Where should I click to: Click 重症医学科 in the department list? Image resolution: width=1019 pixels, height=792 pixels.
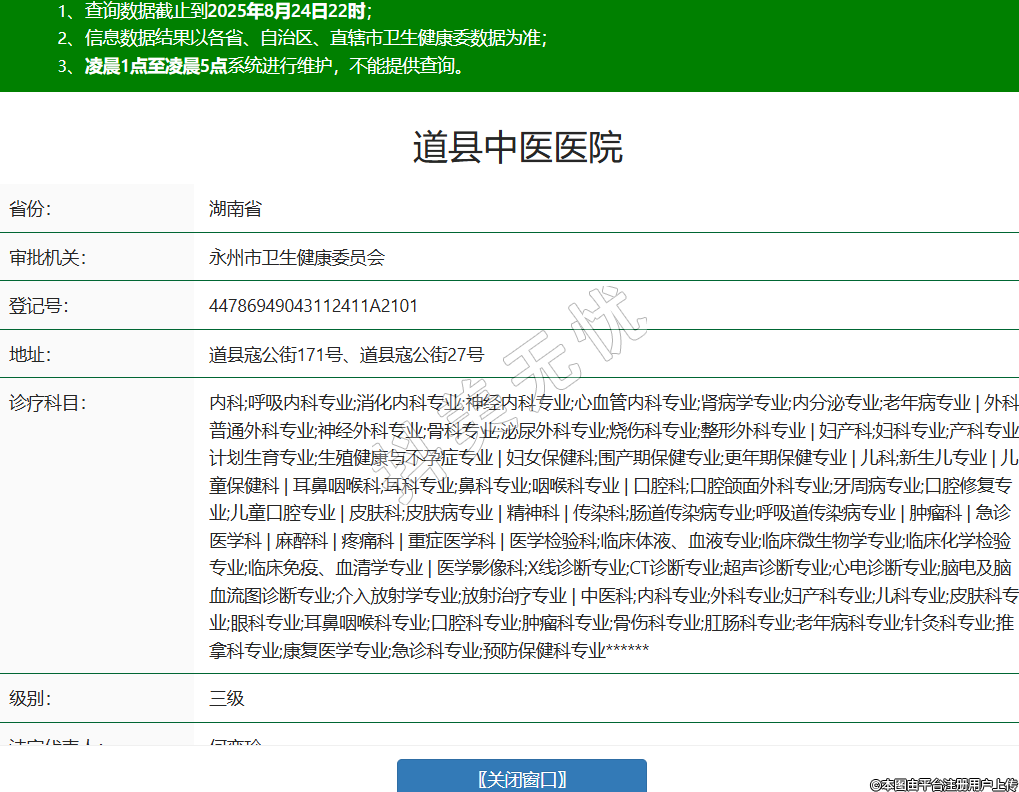451,541
